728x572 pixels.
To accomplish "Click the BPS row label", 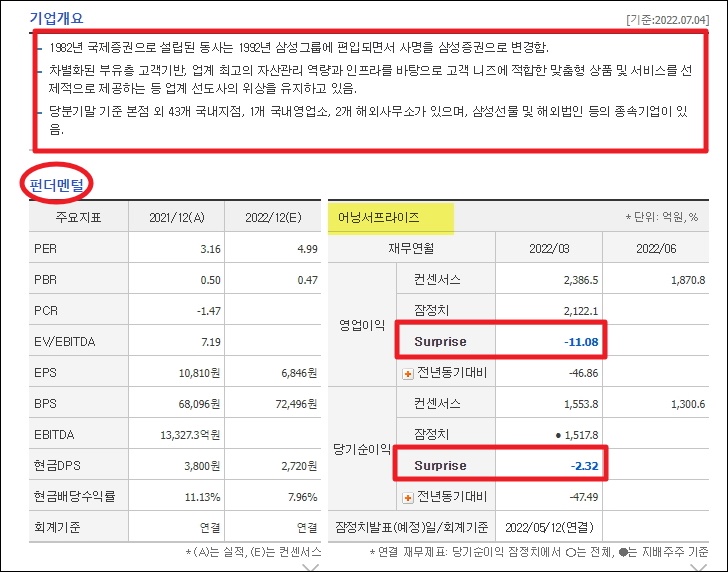I will (45, 403).
